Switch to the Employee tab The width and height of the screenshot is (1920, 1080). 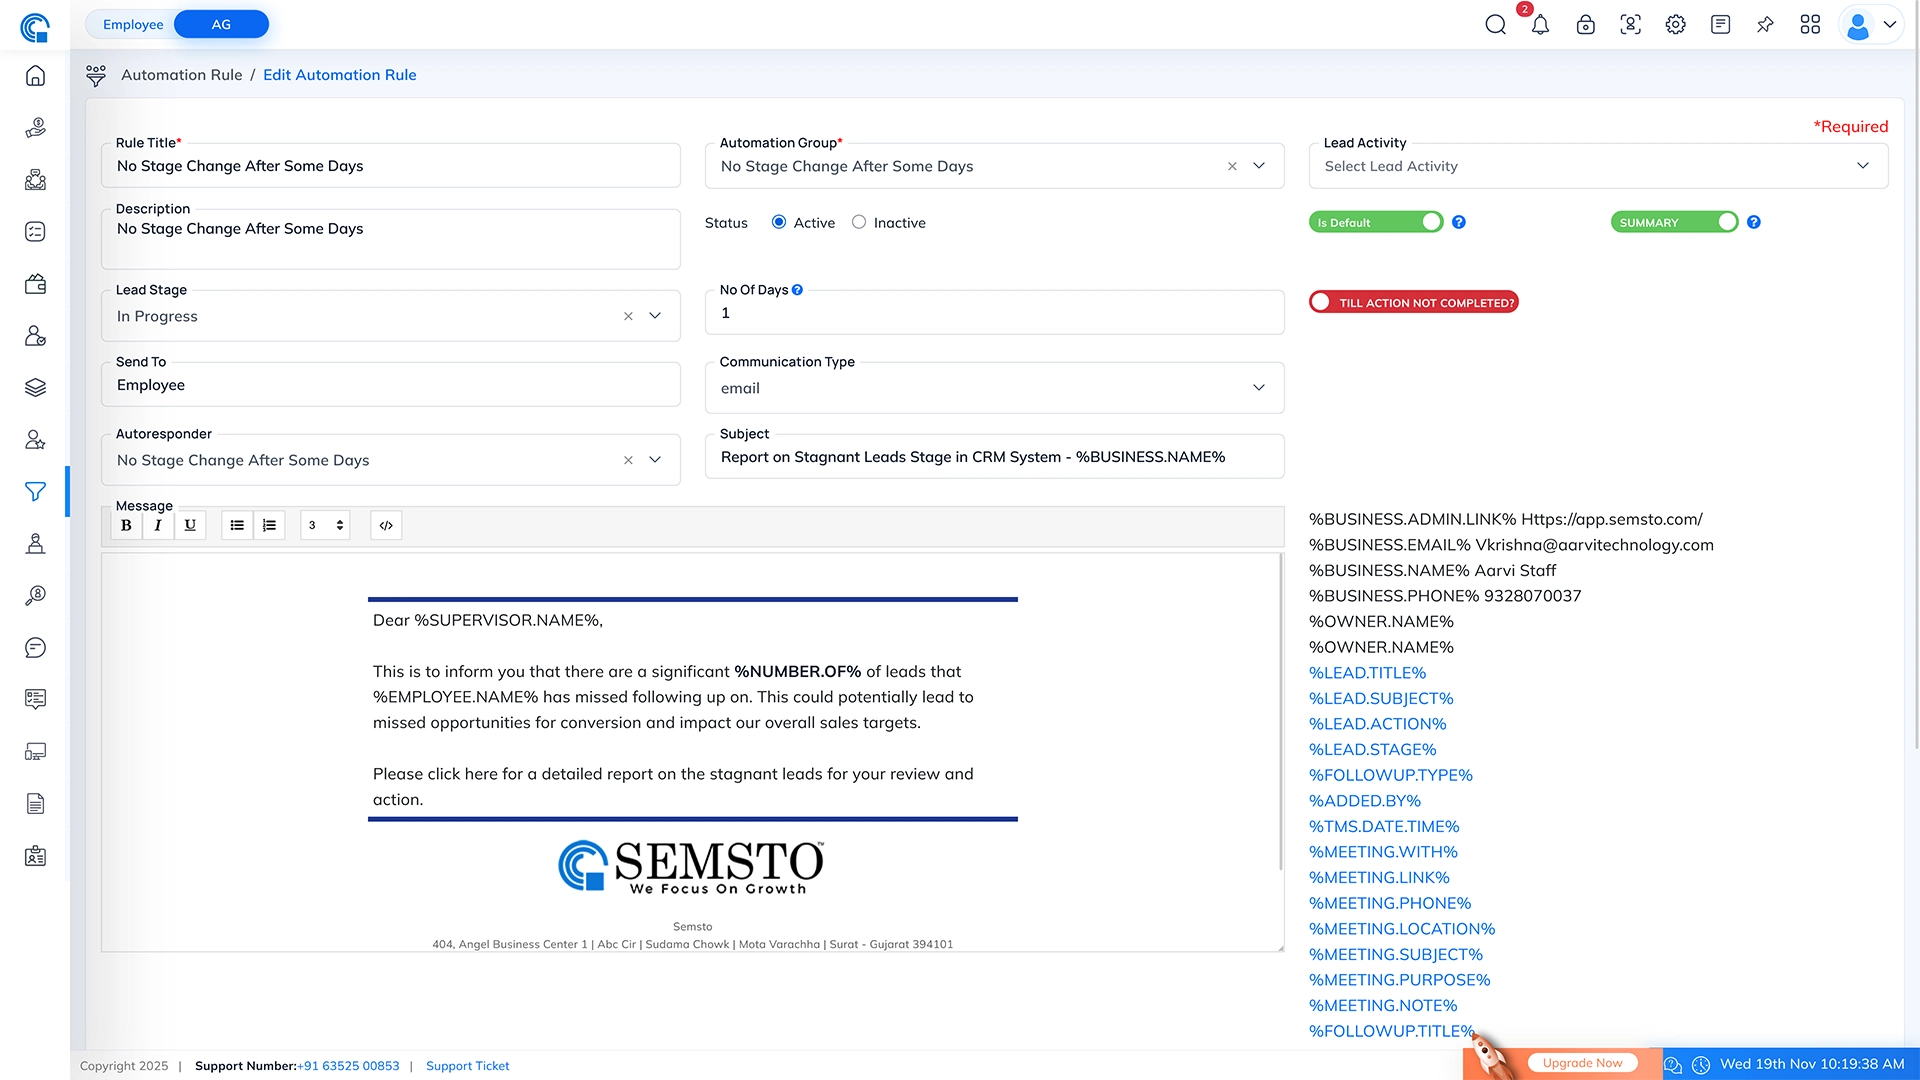(x=132, y=24)
